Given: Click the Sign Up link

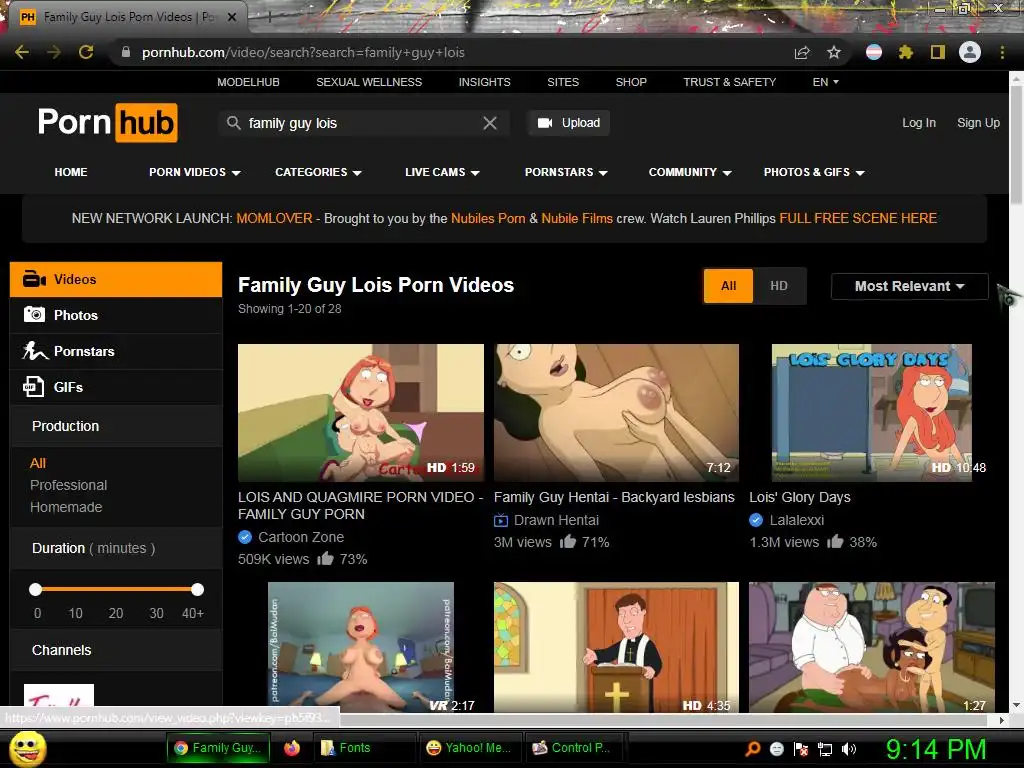Looking at the screenshot, I should 978,123.
